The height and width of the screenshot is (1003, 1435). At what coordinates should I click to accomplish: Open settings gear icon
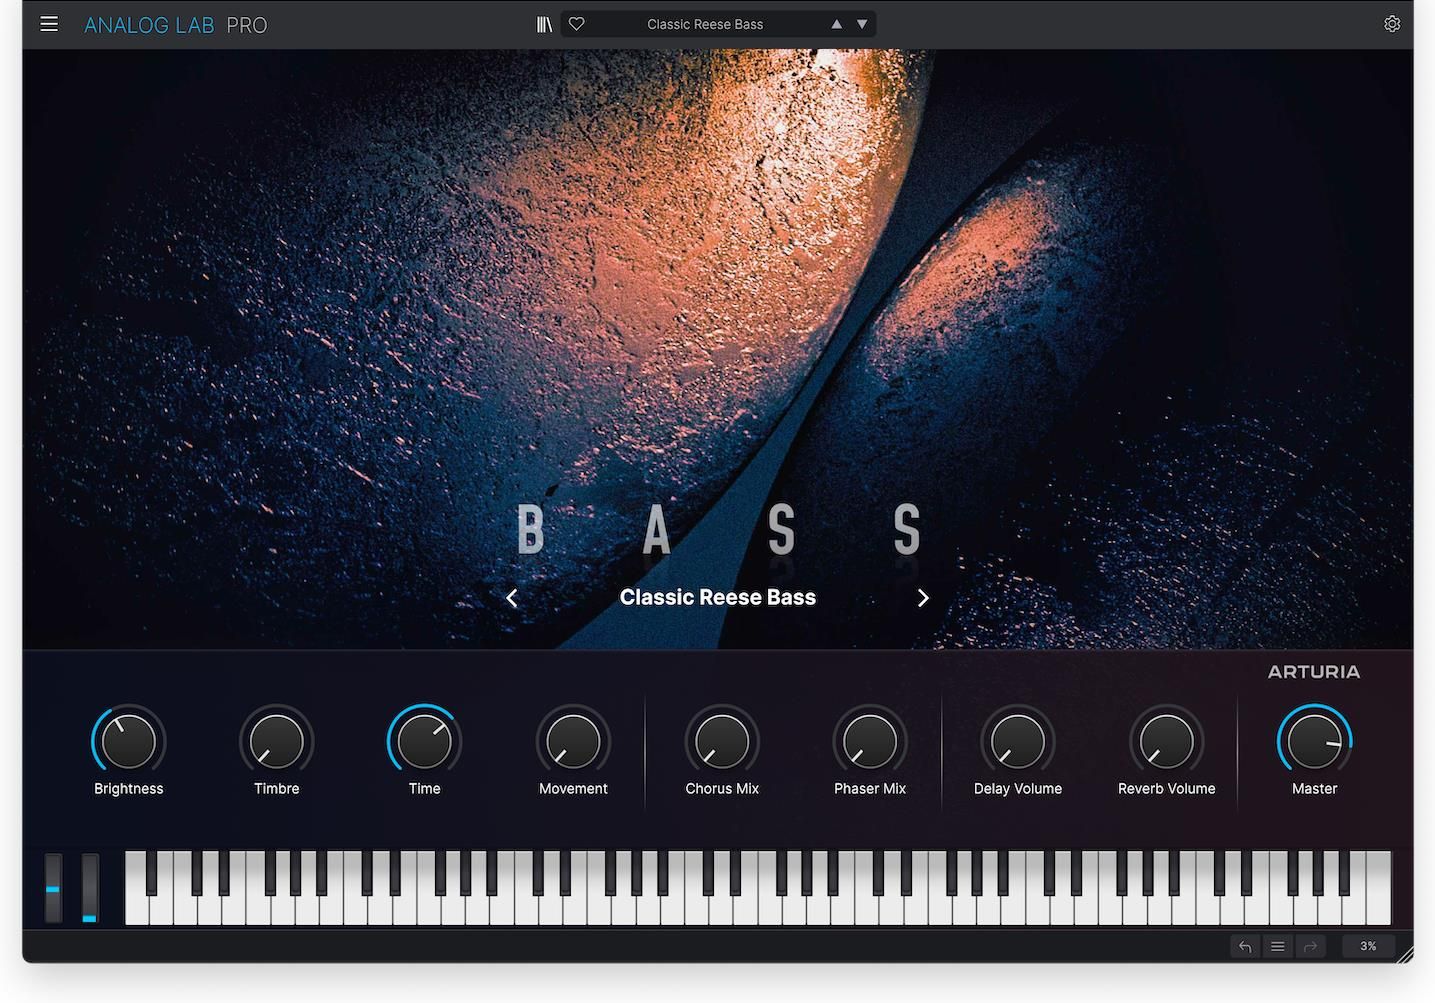click(1392, 24)
